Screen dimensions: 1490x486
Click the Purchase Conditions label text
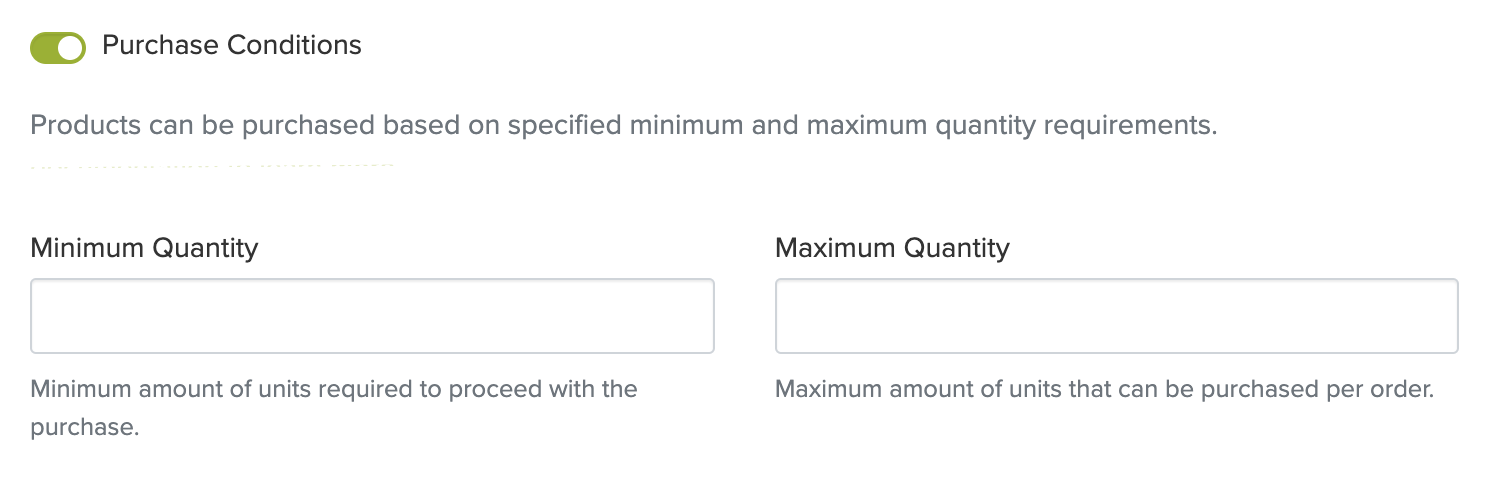tap(232, 45)
